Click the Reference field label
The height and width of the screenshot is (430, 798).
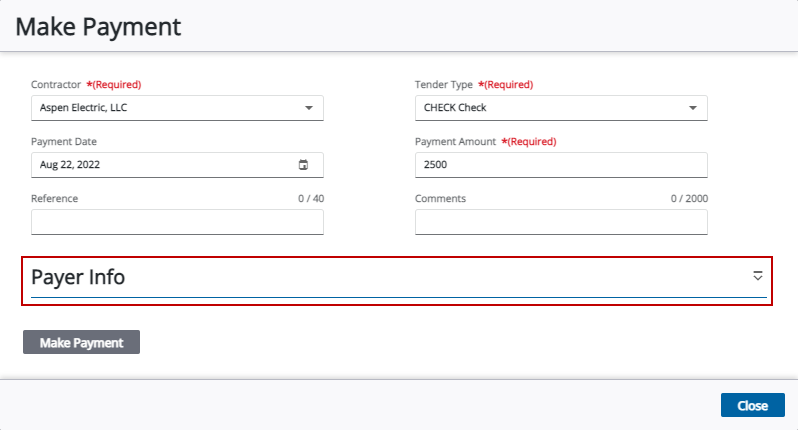54,198
